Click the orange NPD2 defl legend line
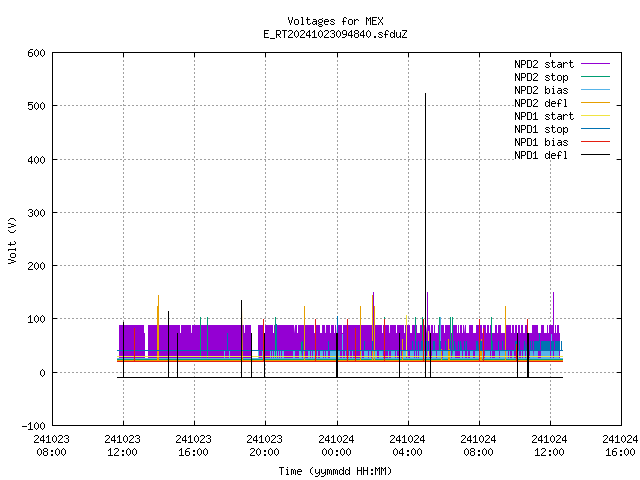Image resolution: width=640 pixels, height=480 pixels. [596, 103]
